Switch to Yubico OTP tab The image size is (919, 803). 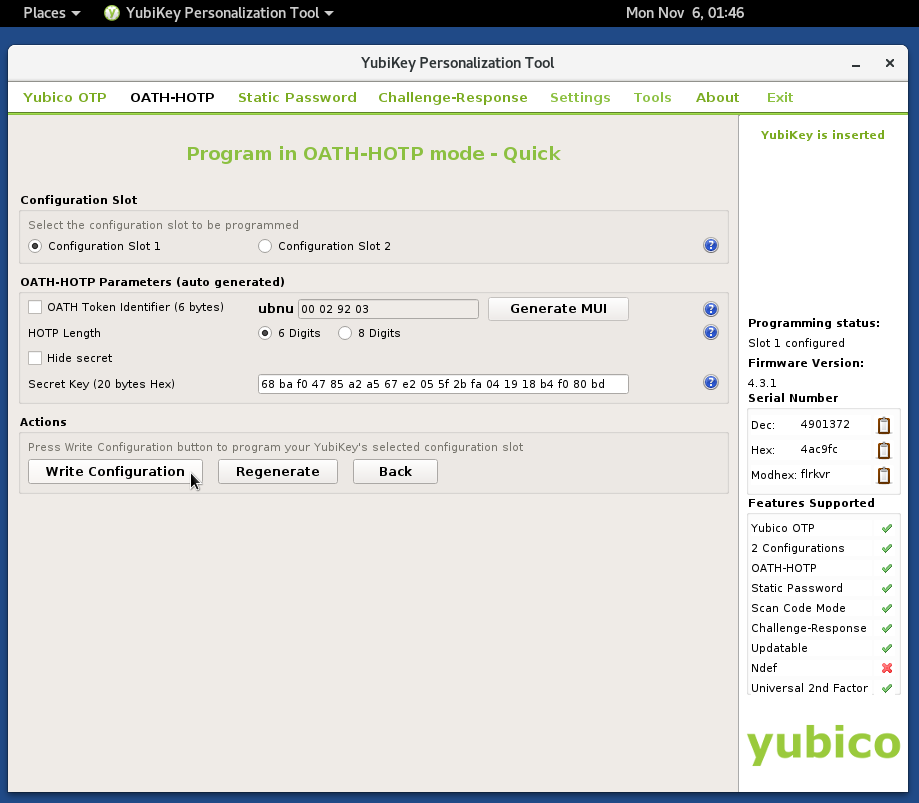tap(64, 97)
